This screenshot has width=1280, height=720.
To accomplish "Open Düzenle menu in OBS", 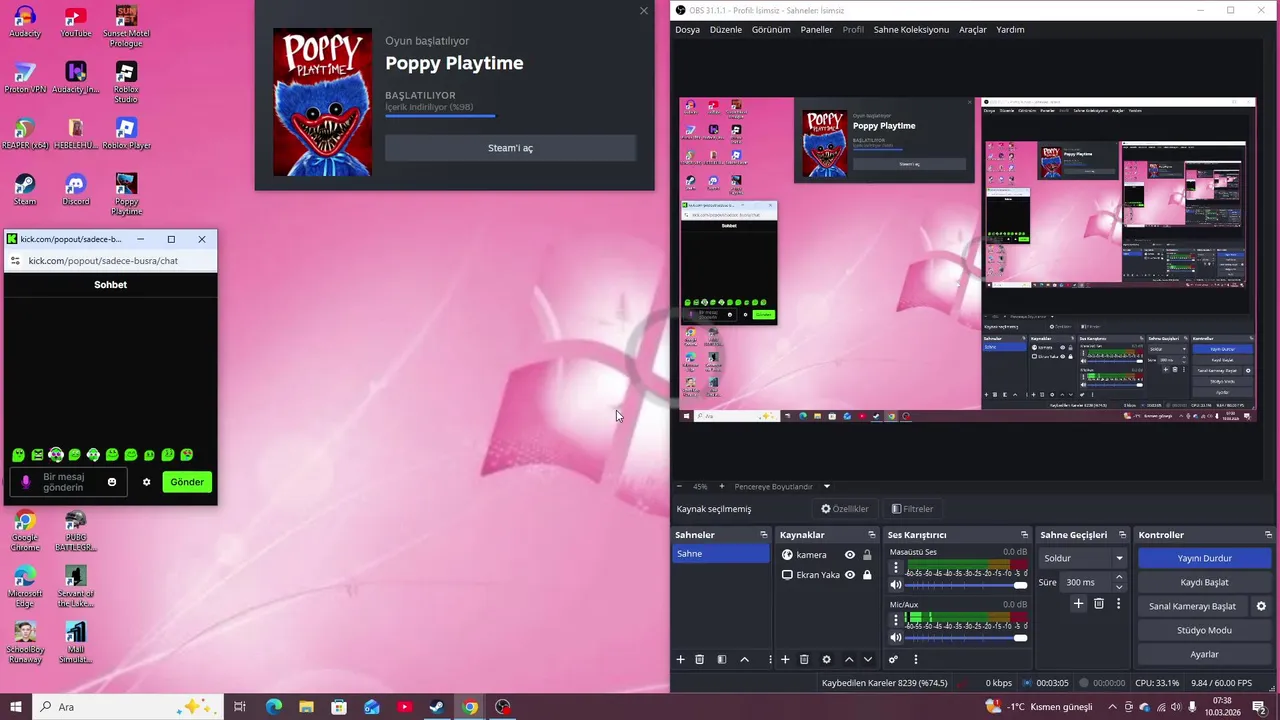I will coord(726,30).
